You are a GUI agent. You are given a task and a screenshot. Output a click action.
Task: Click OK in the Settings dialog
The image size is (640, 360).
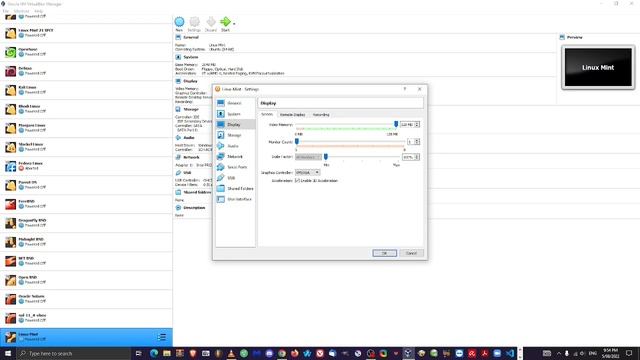coord(384,253)
